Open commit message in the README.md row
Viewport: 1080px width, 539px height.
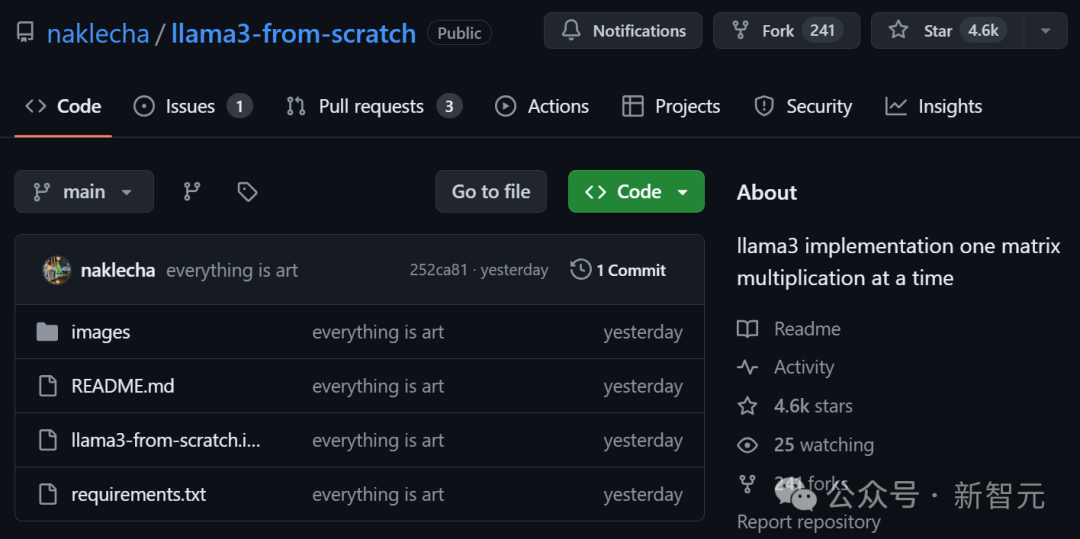(x=378, y=386)
